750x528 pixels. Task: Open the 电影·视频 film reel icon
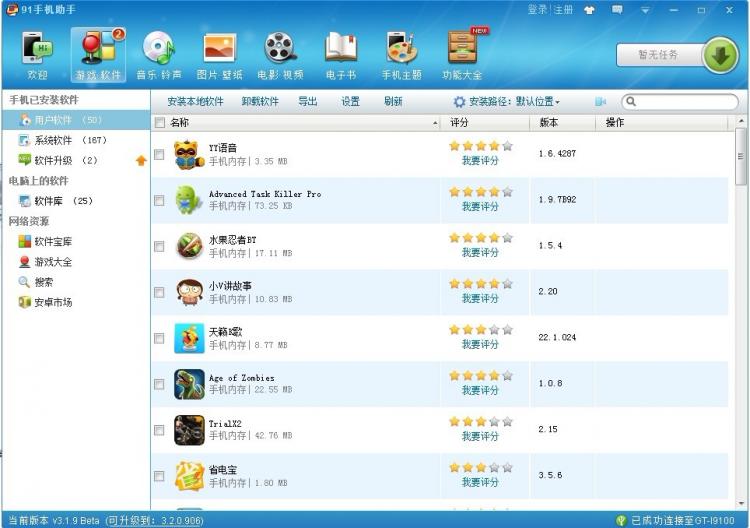tap(280, 47)
